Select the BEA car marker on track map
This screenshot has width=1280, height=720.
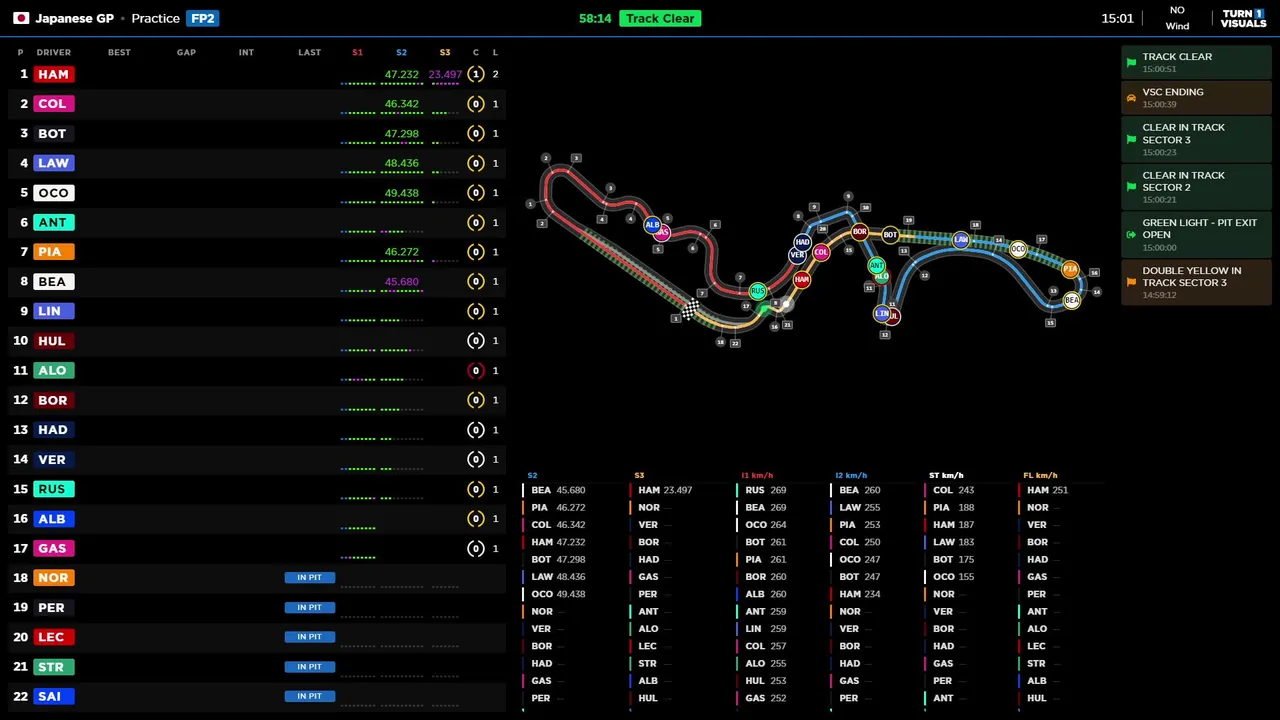pos(1072,300)
